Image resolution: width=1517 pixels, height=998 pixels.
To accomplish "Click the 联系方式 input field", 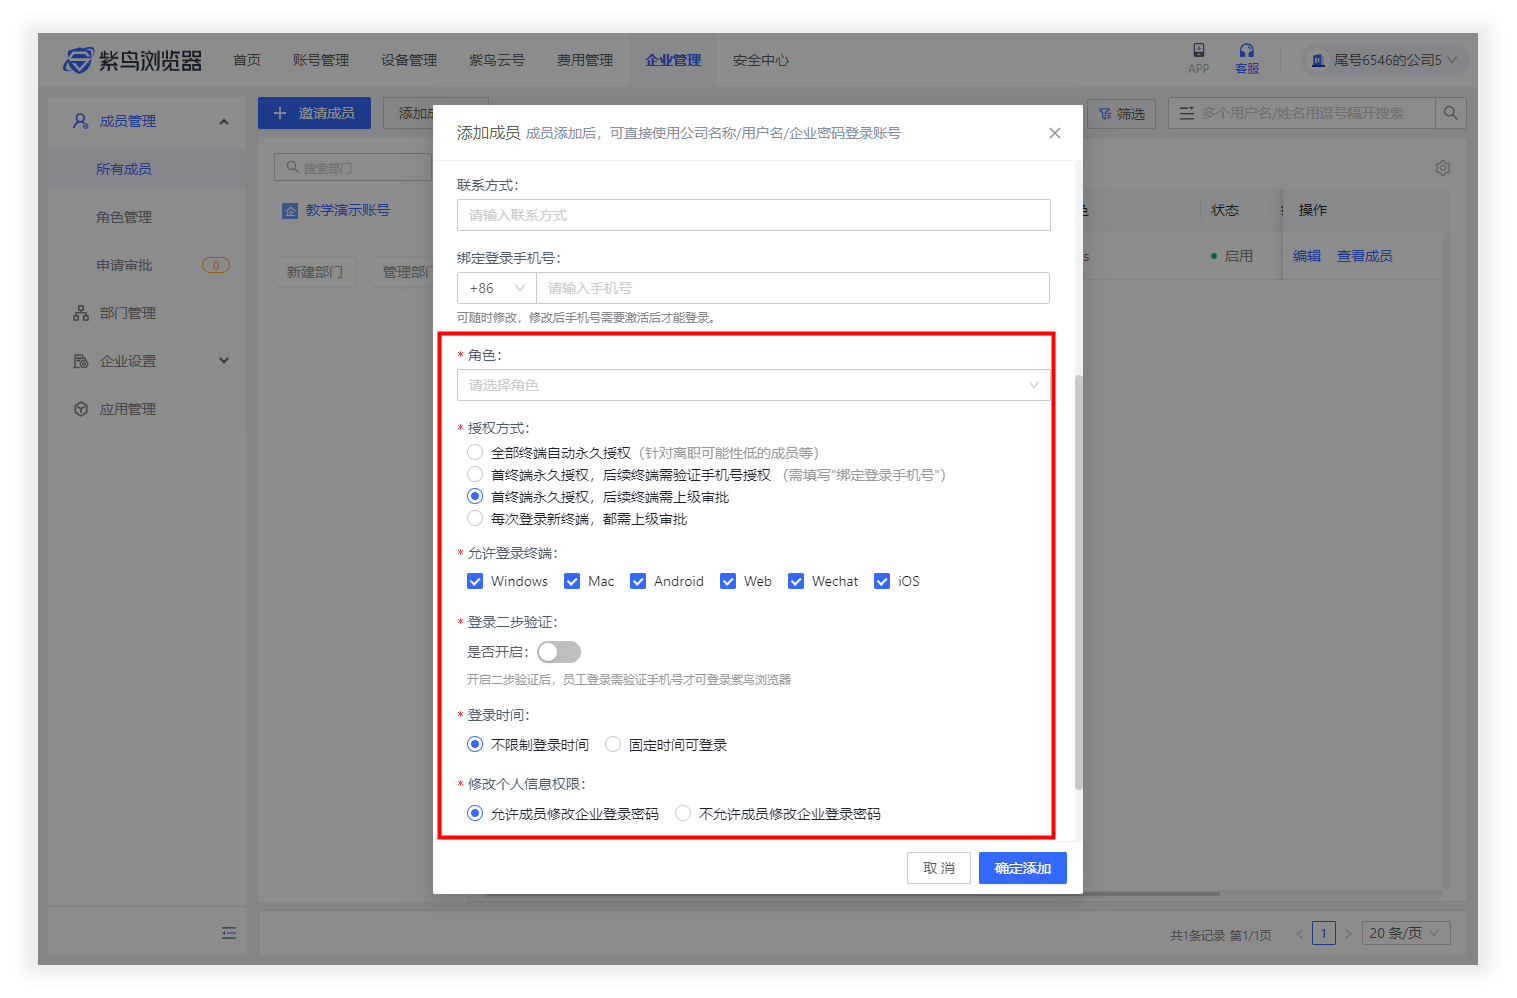I will pyautogui.click(x=753, y=215).
